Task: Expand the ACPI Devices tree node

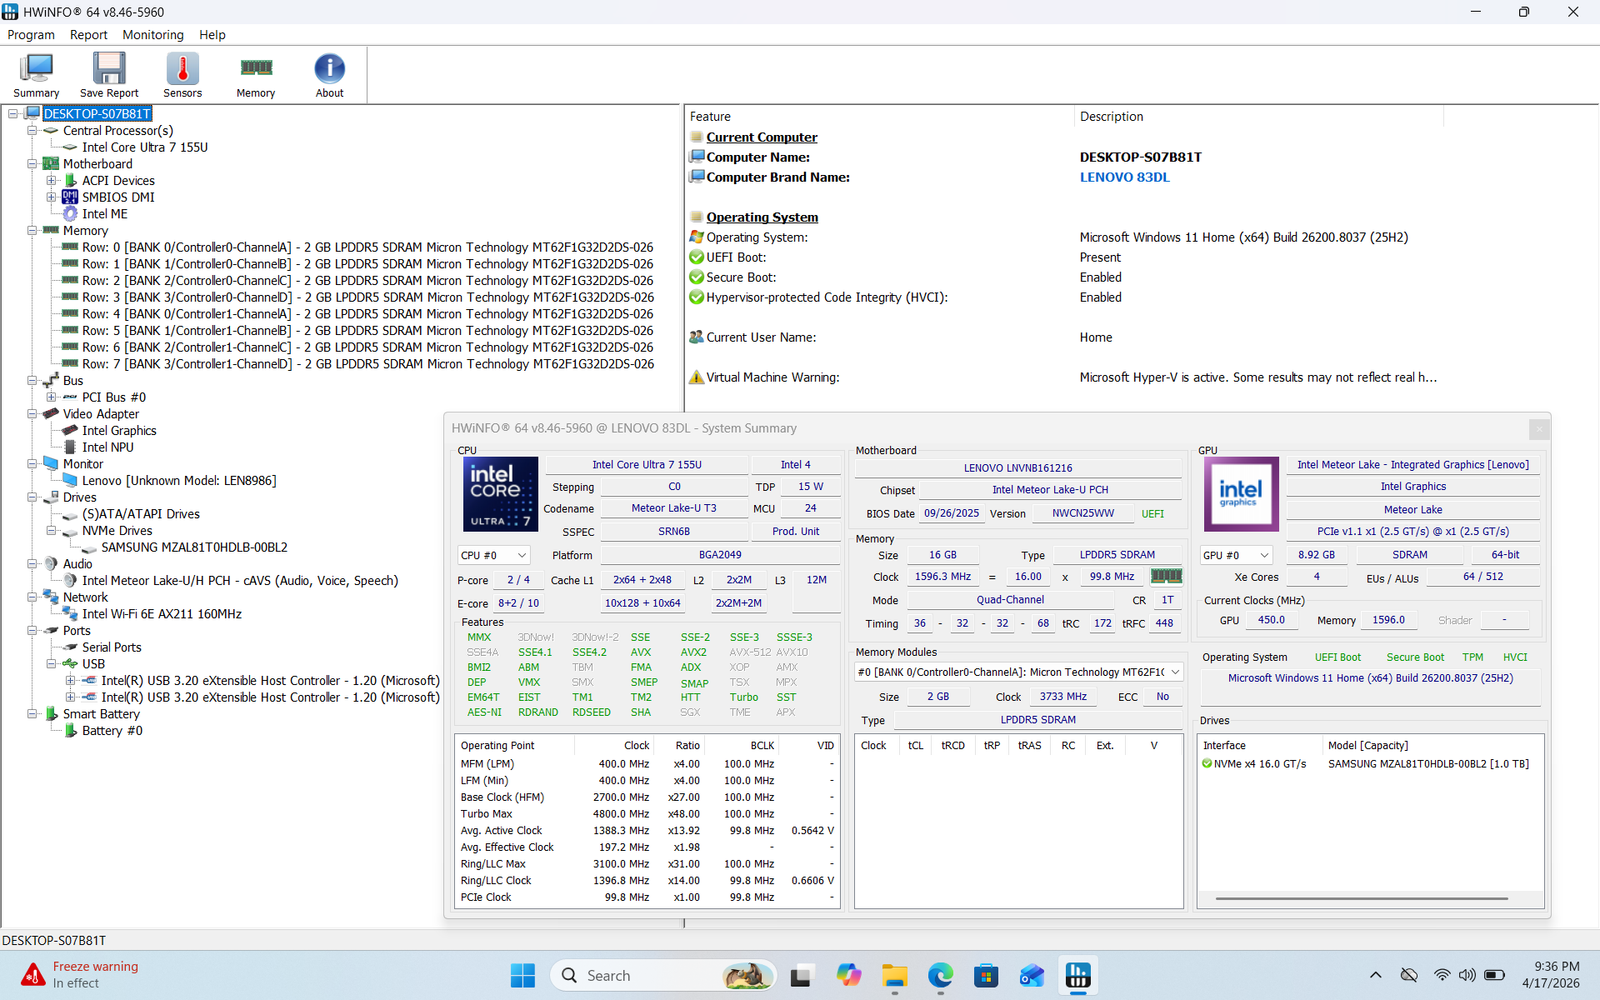Action: [x=51, y=181]
